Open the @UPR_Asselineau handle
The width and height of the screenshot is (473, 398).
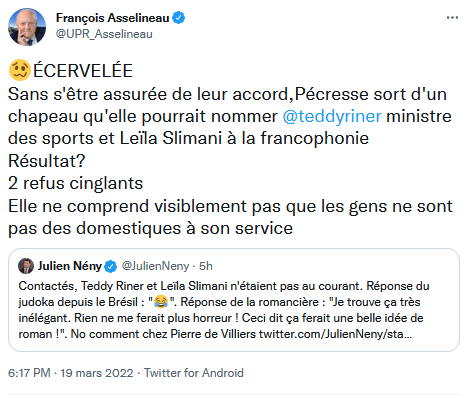104,34
